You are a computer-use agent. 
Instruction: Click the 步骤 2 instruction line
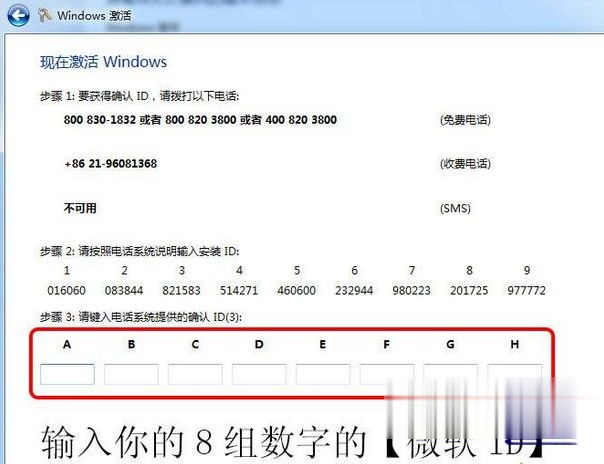(139, 251)
